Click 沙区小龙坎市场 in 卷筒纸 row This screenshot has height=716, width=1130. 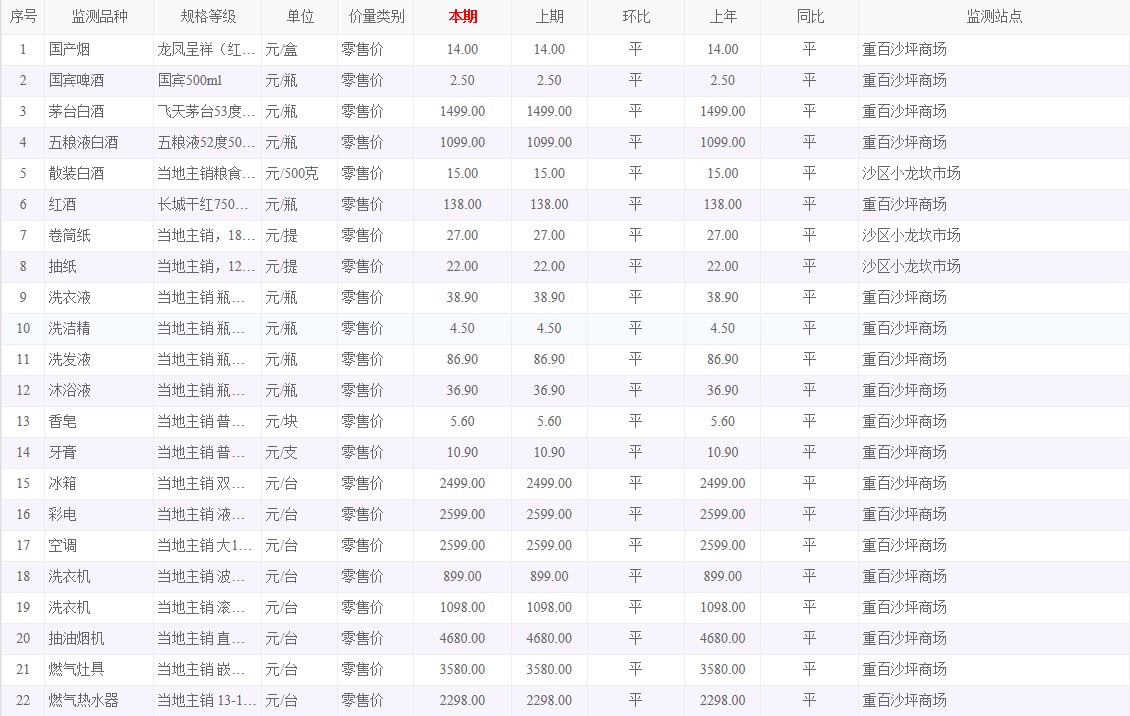912,236
